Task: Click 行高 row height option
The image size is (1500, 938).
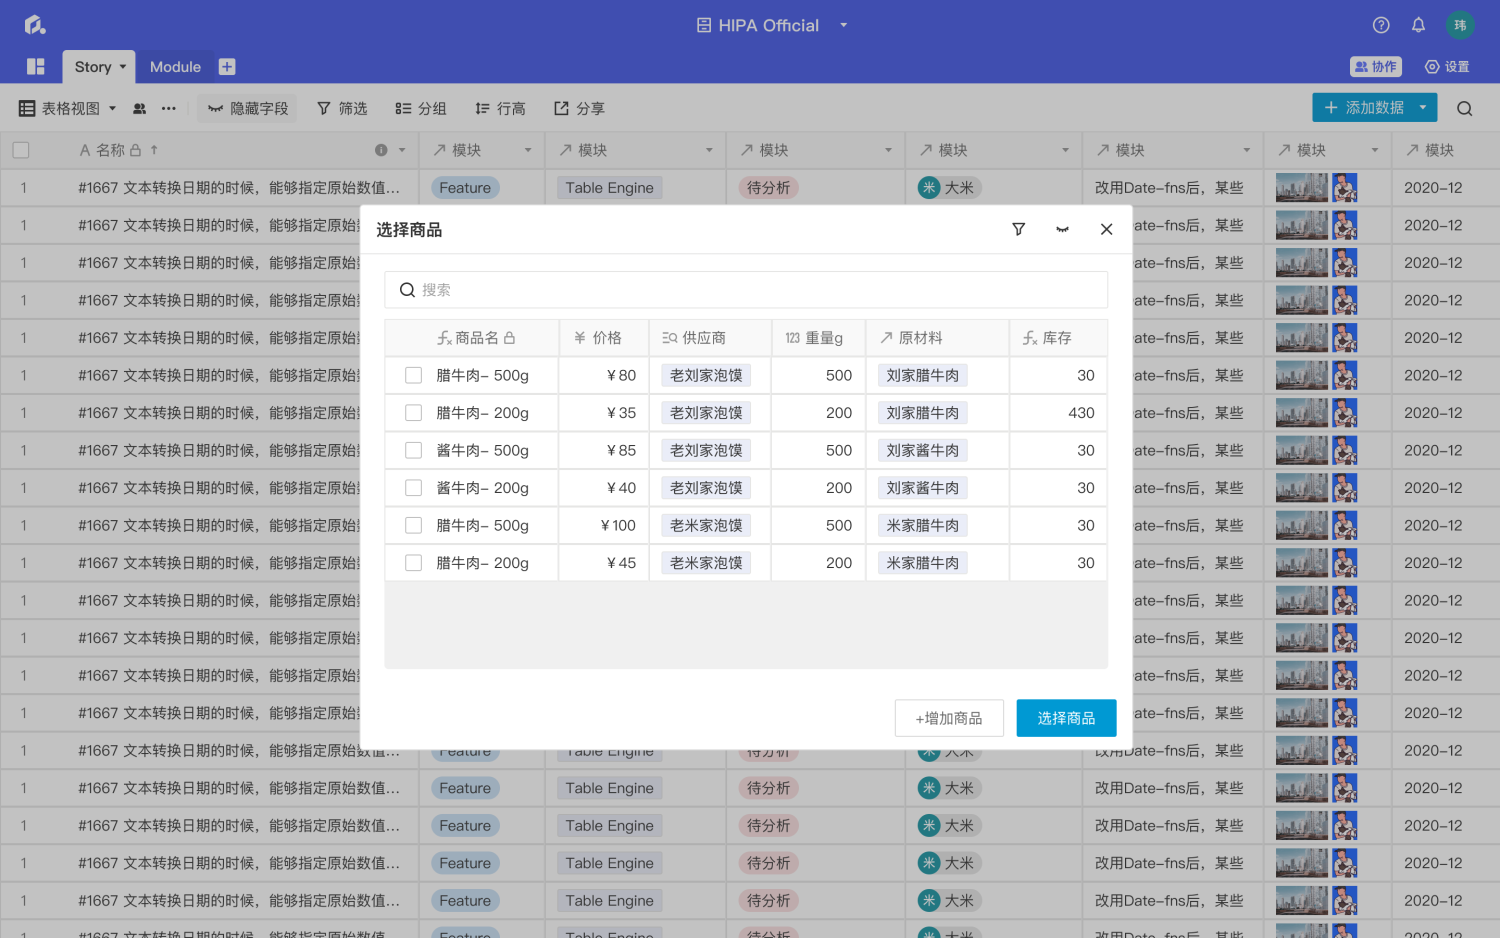Action: tap(500, 108)
